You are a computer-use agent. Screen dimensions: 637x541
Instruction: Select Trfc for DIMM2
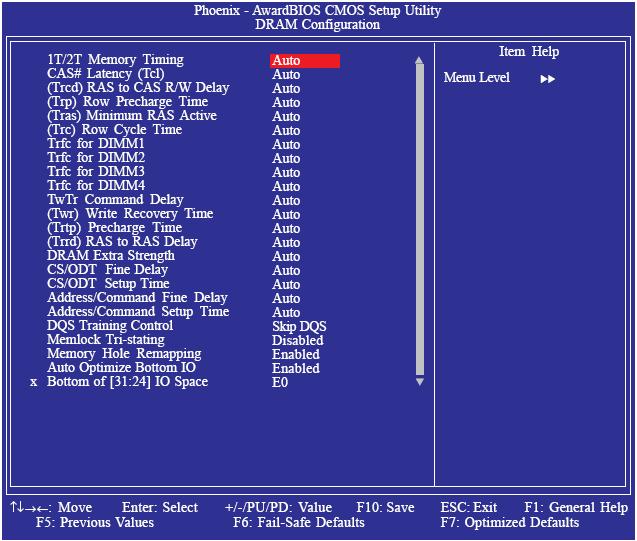point(96,158)
